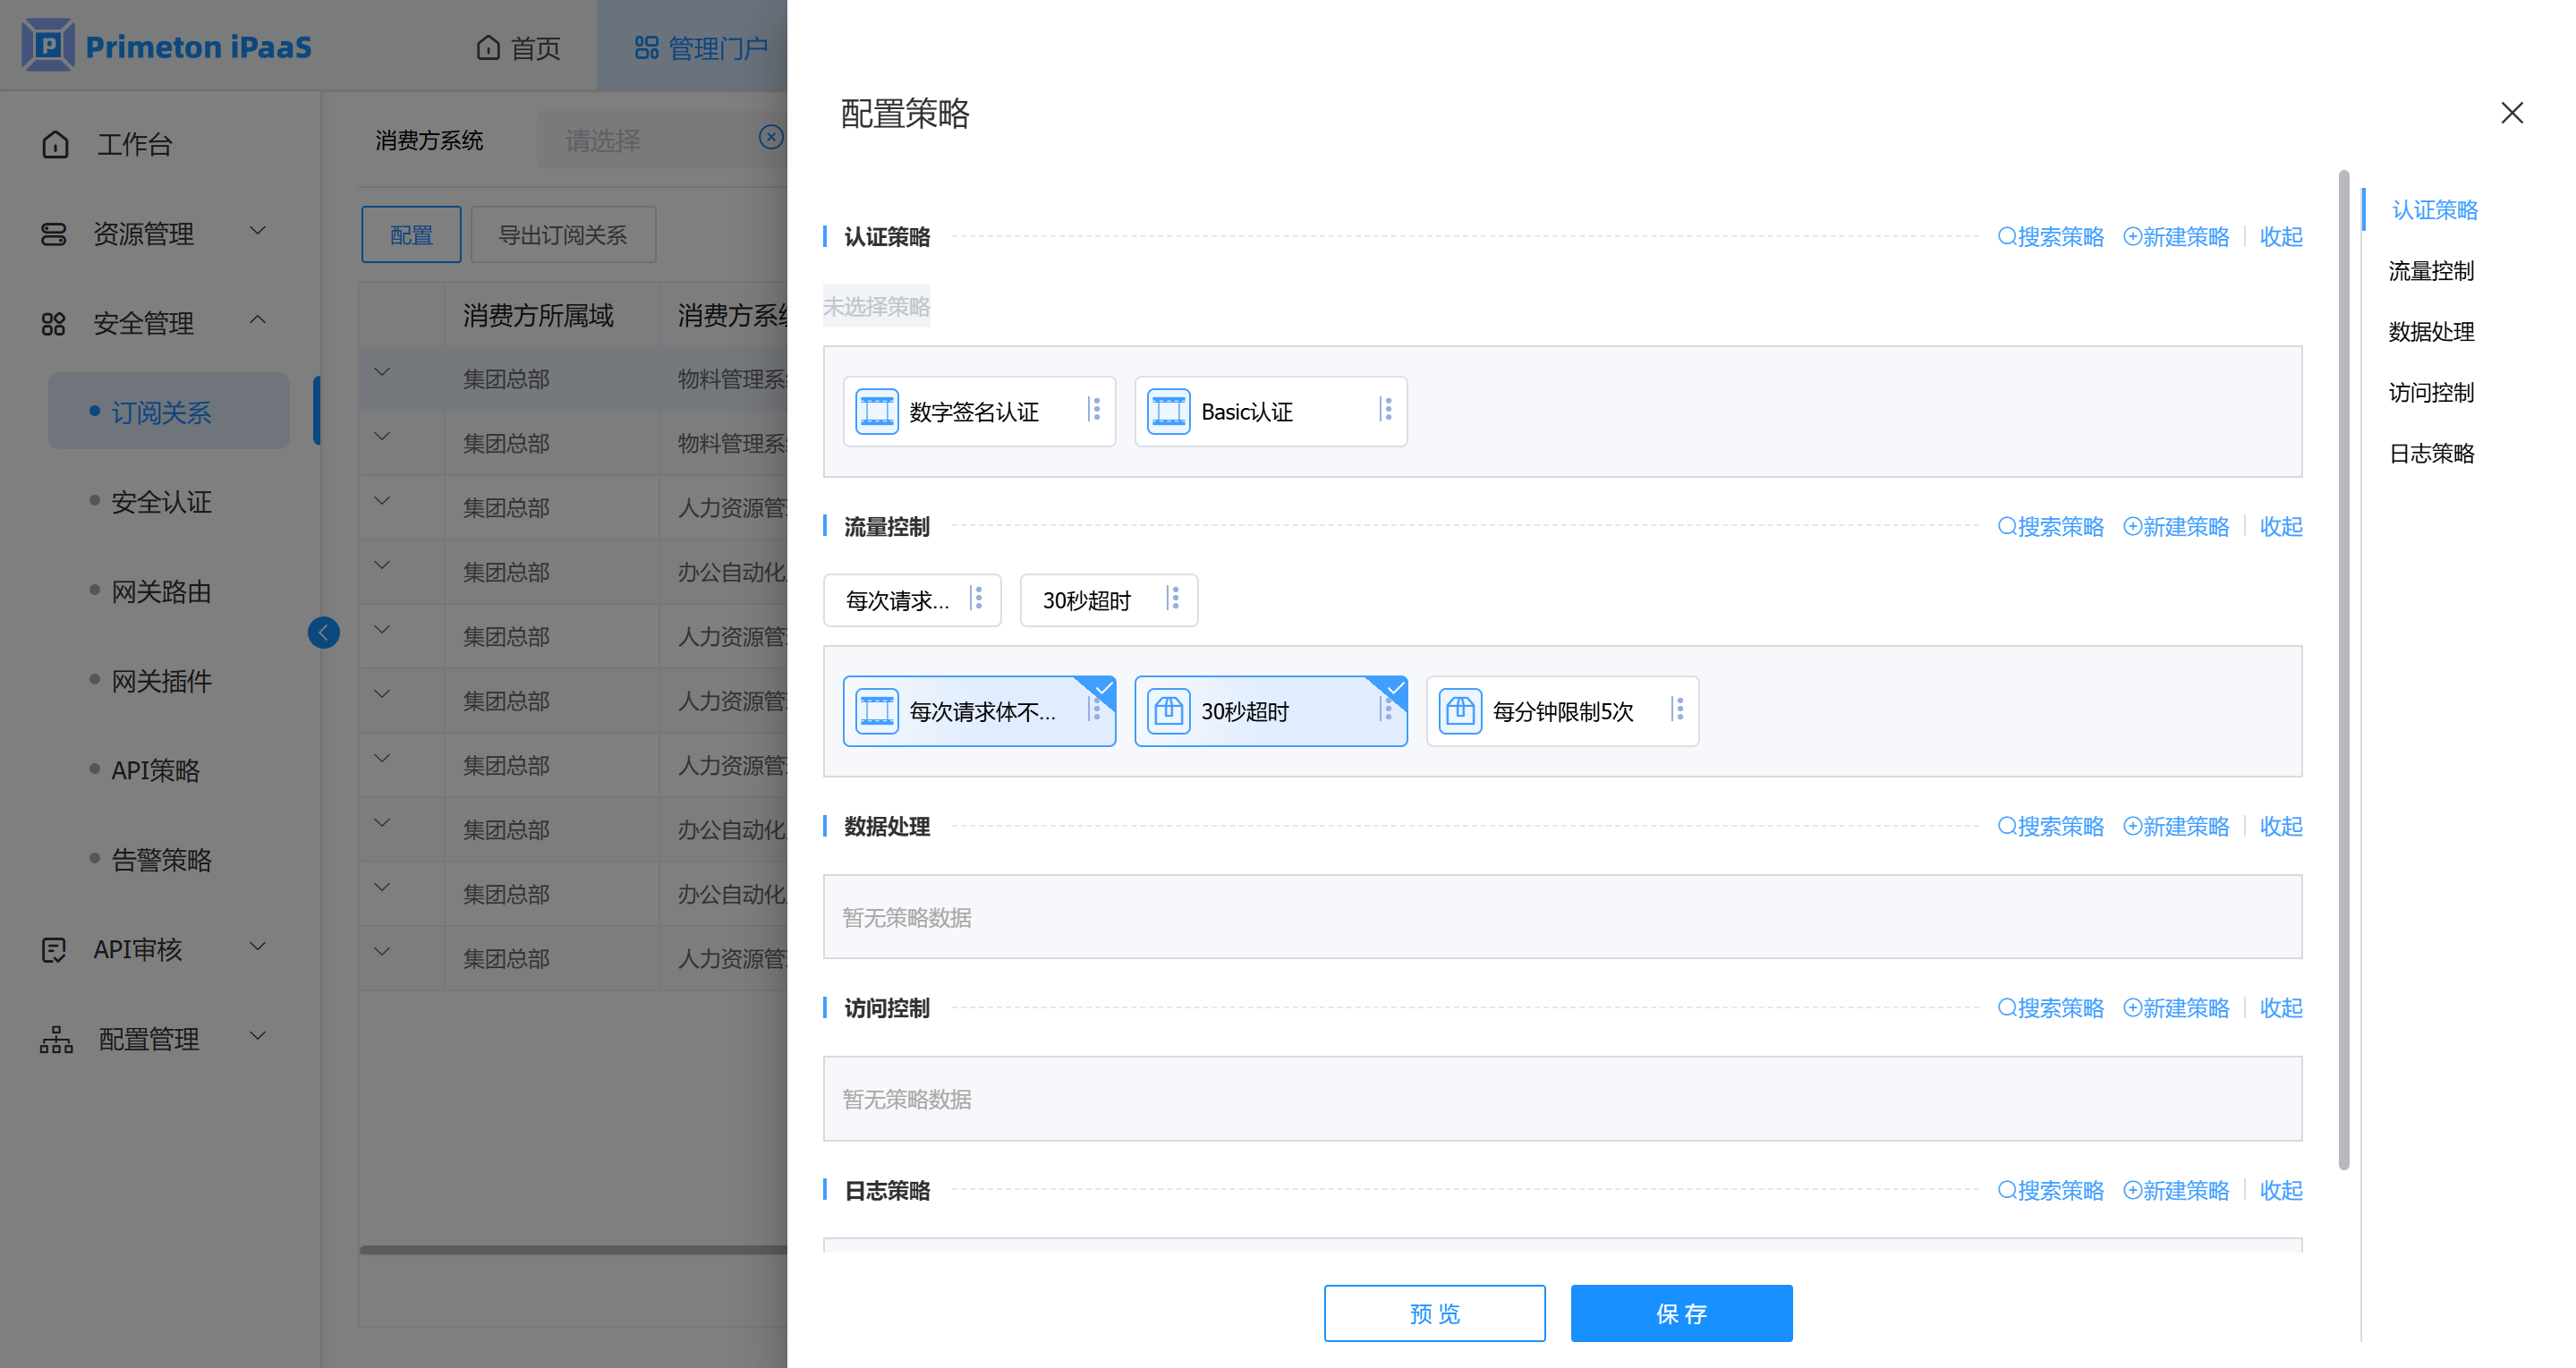Image resolution: width=2576 pixels, height=1368 pixels.
Task: Click the 保存 button
Action: (1680, 1313)
